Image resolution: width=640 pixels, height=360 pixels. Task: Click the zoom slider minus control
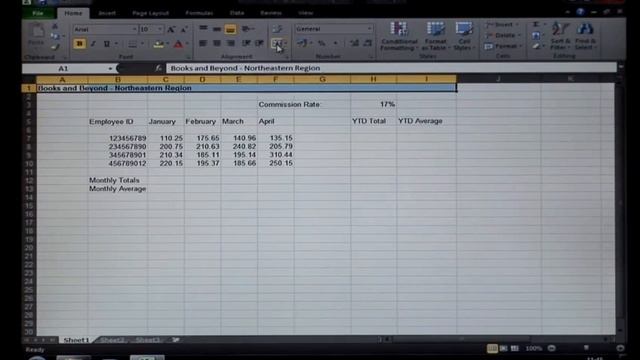551,348
